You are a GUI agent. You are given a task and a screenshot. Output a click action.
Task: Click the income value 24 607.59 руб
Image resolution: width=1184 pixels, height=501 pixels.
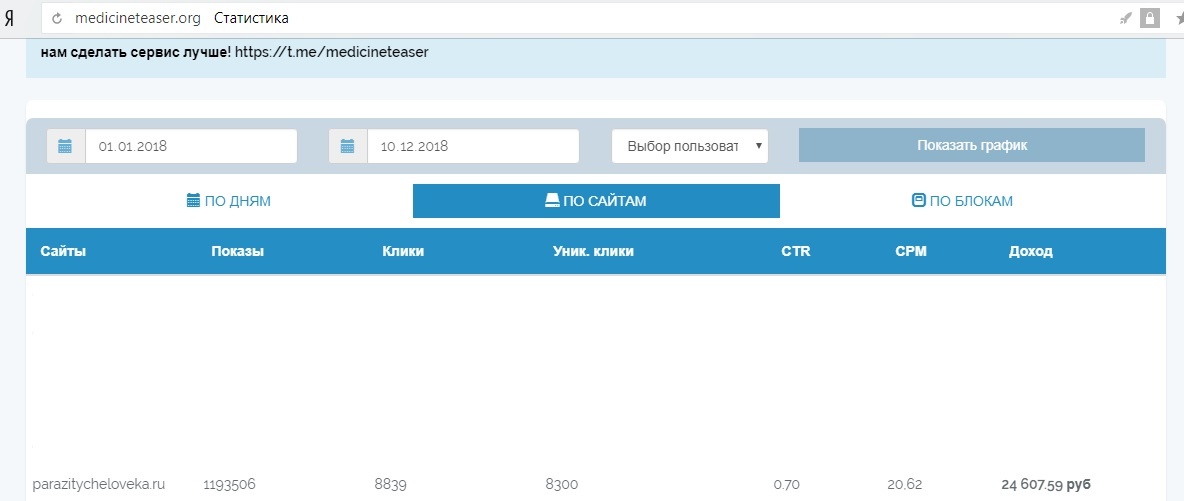[1047, 484]
